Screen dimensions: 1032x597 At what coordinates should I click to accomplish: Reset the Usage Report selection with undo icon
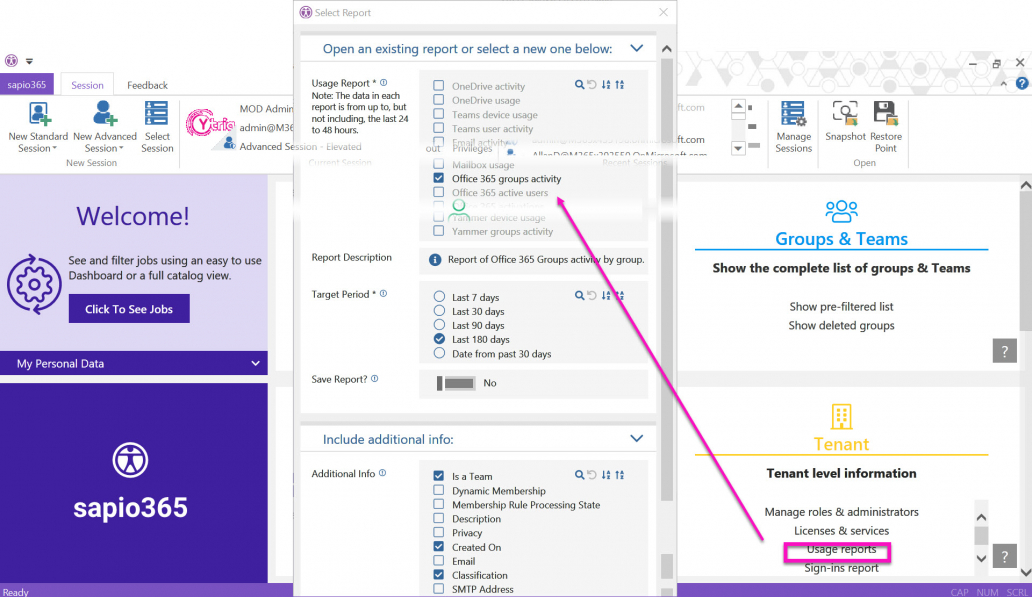(592, 84)
